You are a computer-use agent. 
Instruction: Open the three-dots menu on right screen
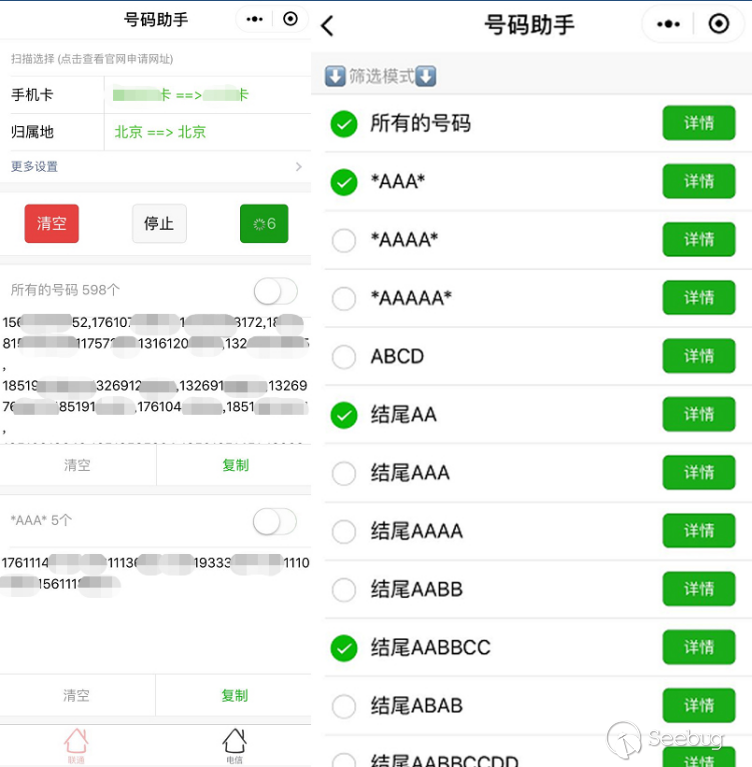(668, 24)
